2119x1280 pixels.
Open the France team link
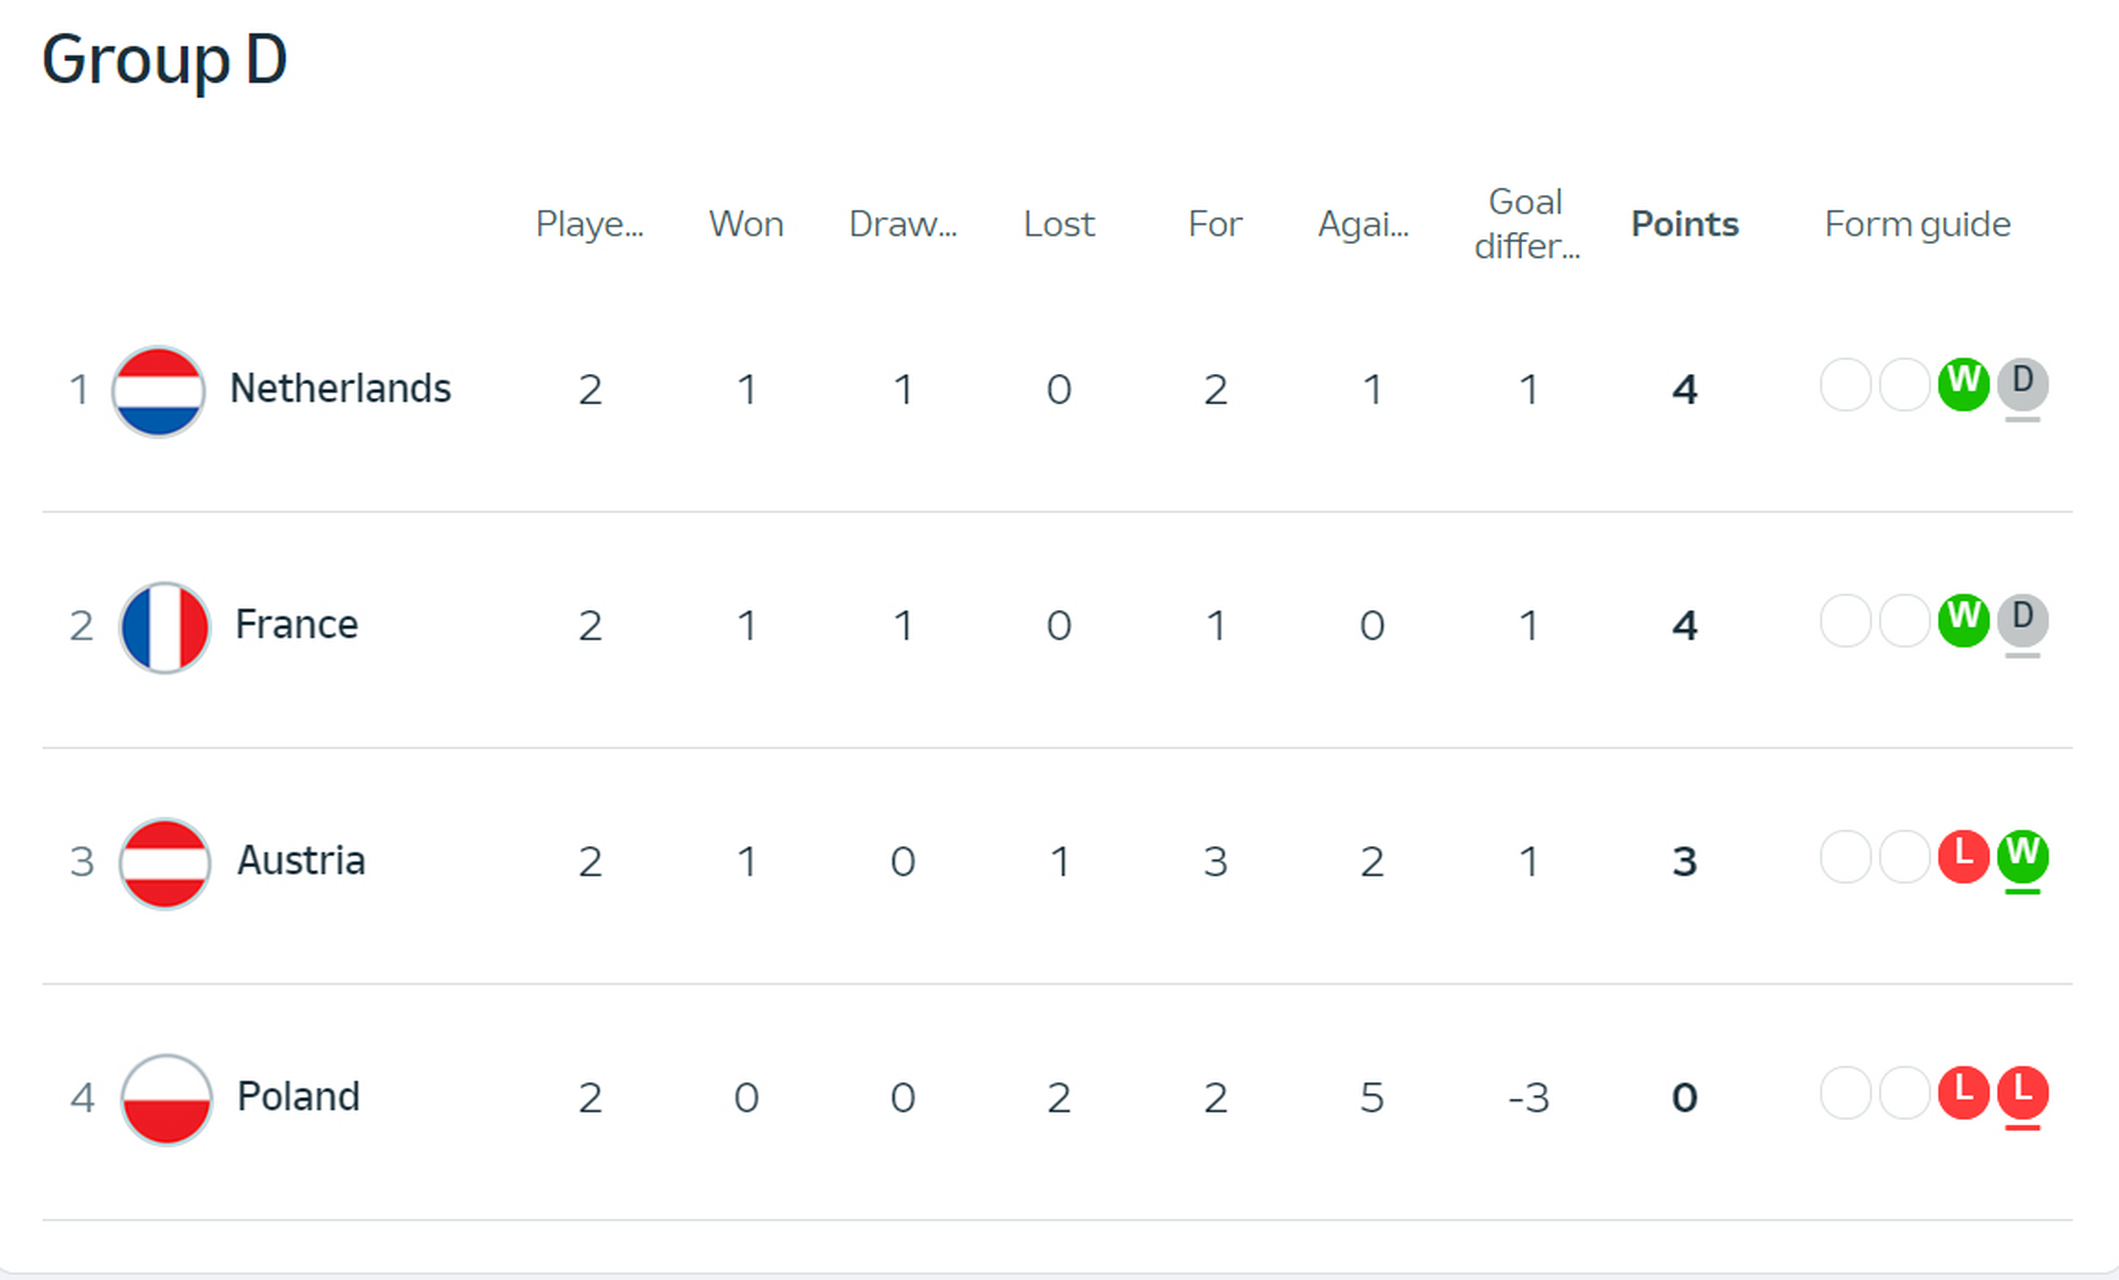coord(296,625)
